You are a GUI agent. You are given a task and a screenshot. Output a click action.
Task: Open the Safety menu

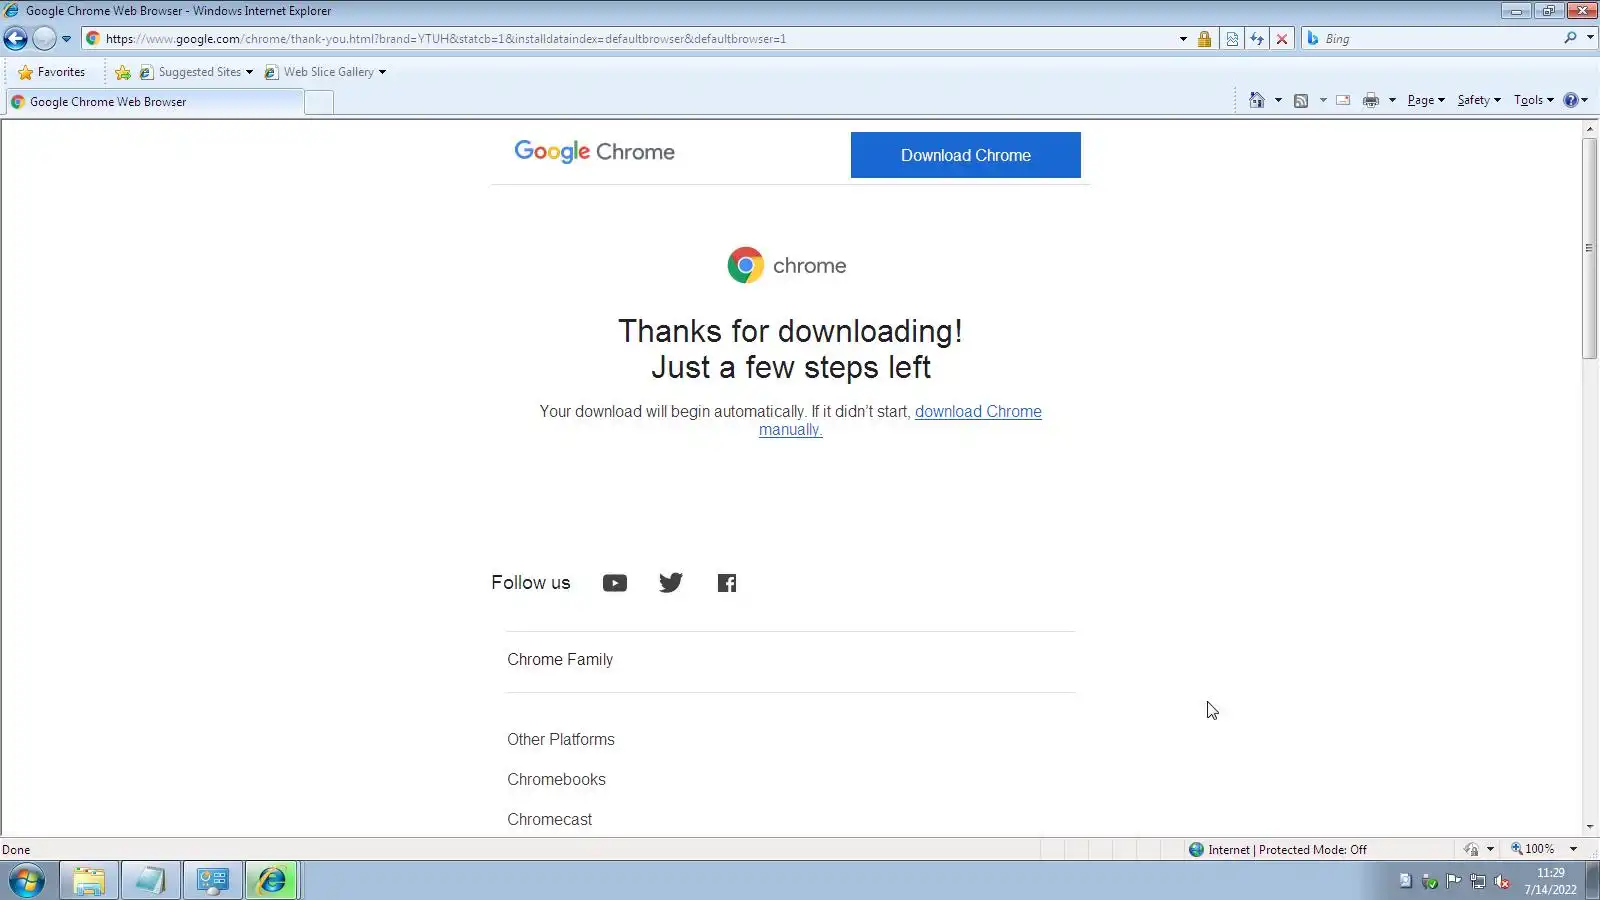1479,100
